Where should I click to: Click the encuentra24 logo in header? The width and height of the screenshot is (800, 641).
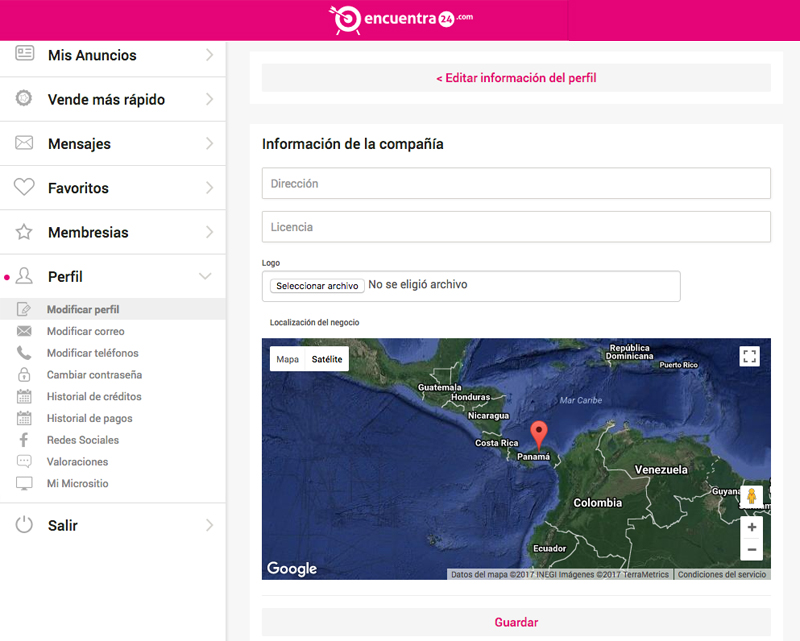pos(401,19)
